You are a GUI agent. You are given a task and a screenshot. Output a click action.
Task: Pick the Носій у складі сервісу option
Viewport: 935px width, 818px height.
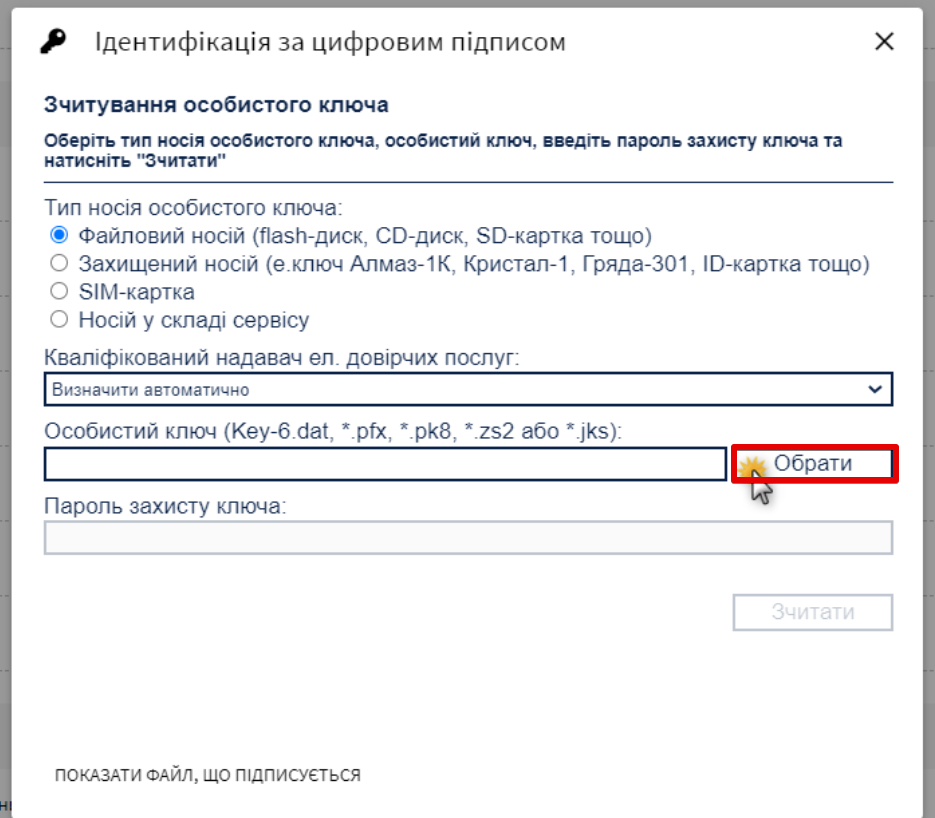click(59, 320)
